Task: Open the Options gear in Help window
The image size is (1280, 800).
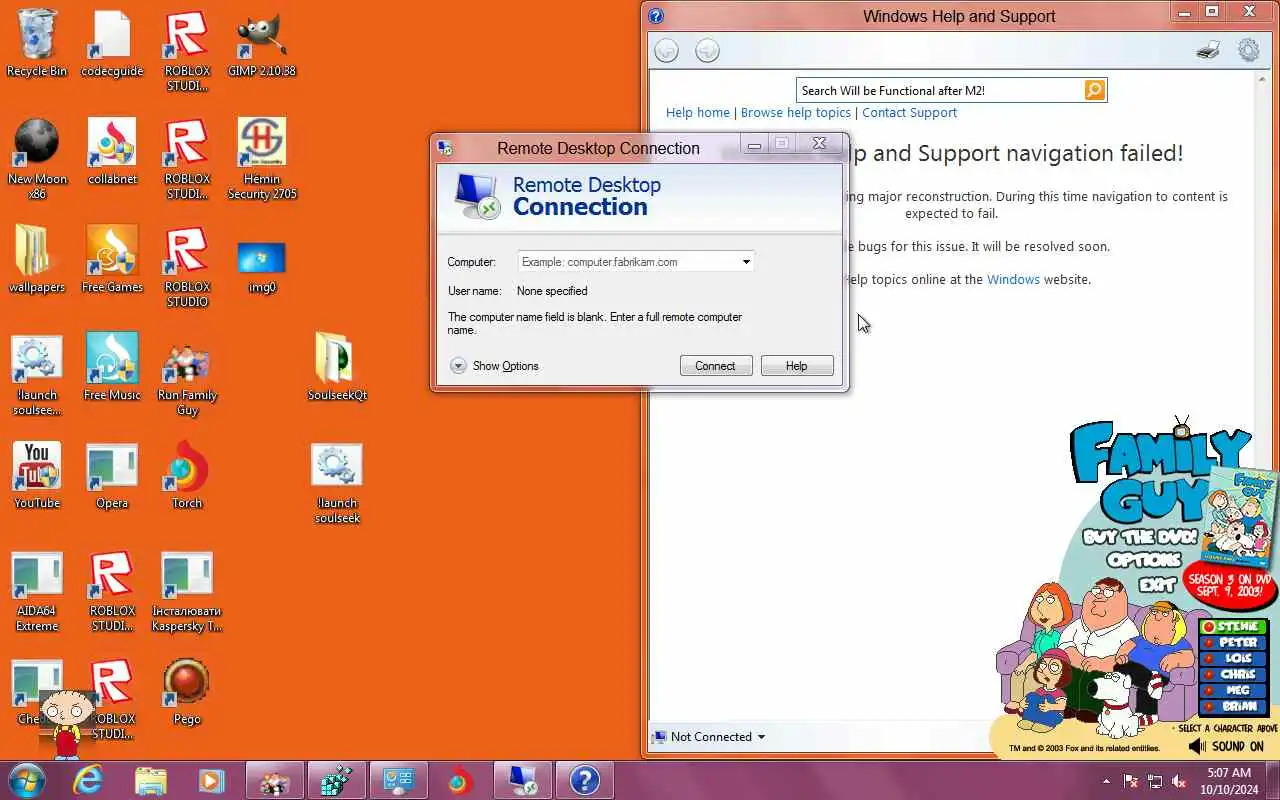Action: pyautogui.click(x=1249, y=50)
